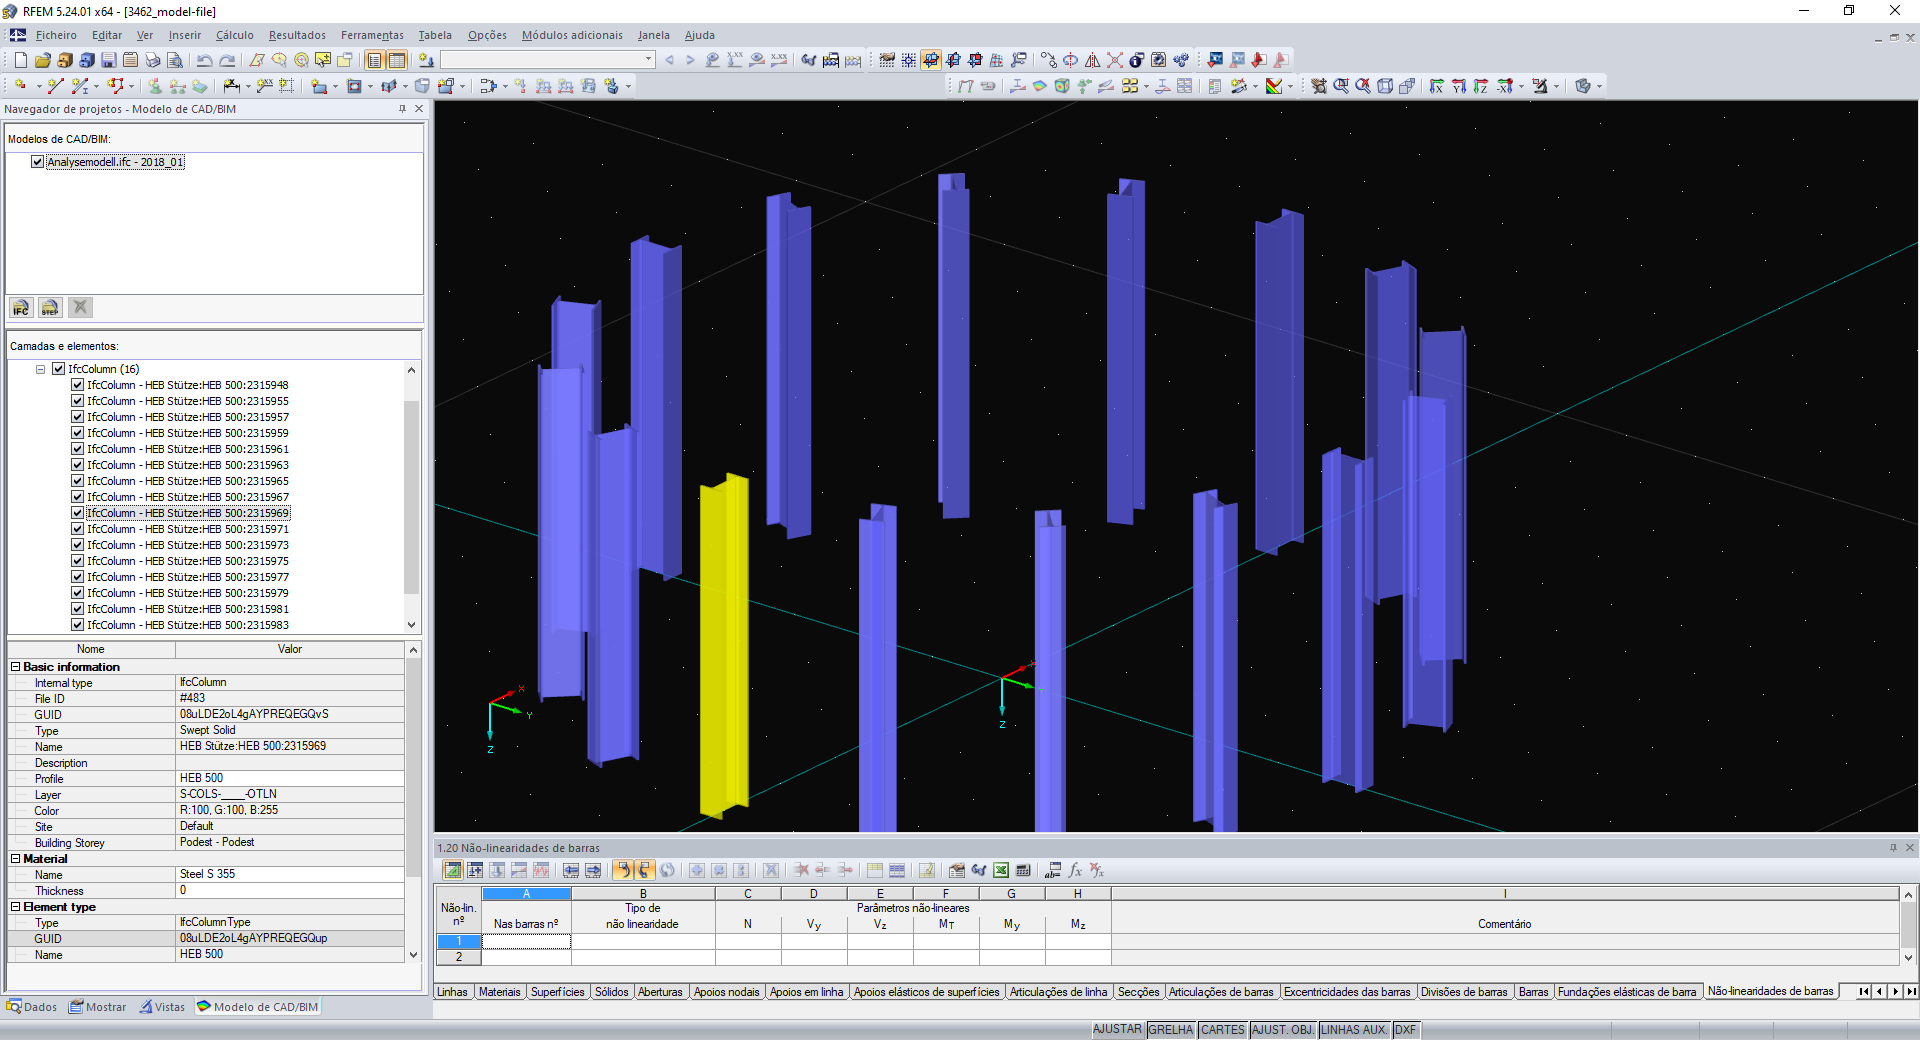Uncheck column HEB 500:2315948 checkbox
Image resolution: width=1920 pixels, height=1040 pixels.
[77, 385]
